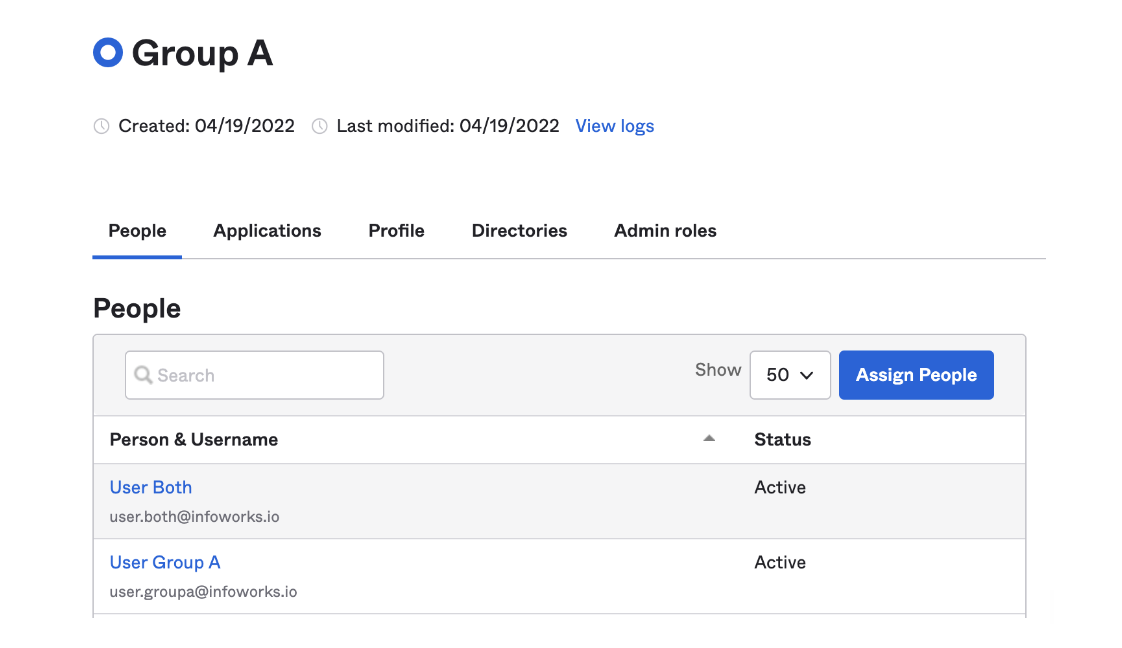This screenshot has width=1122, height=648.
Task: Switch to the People tab
Action: point(137,231)
